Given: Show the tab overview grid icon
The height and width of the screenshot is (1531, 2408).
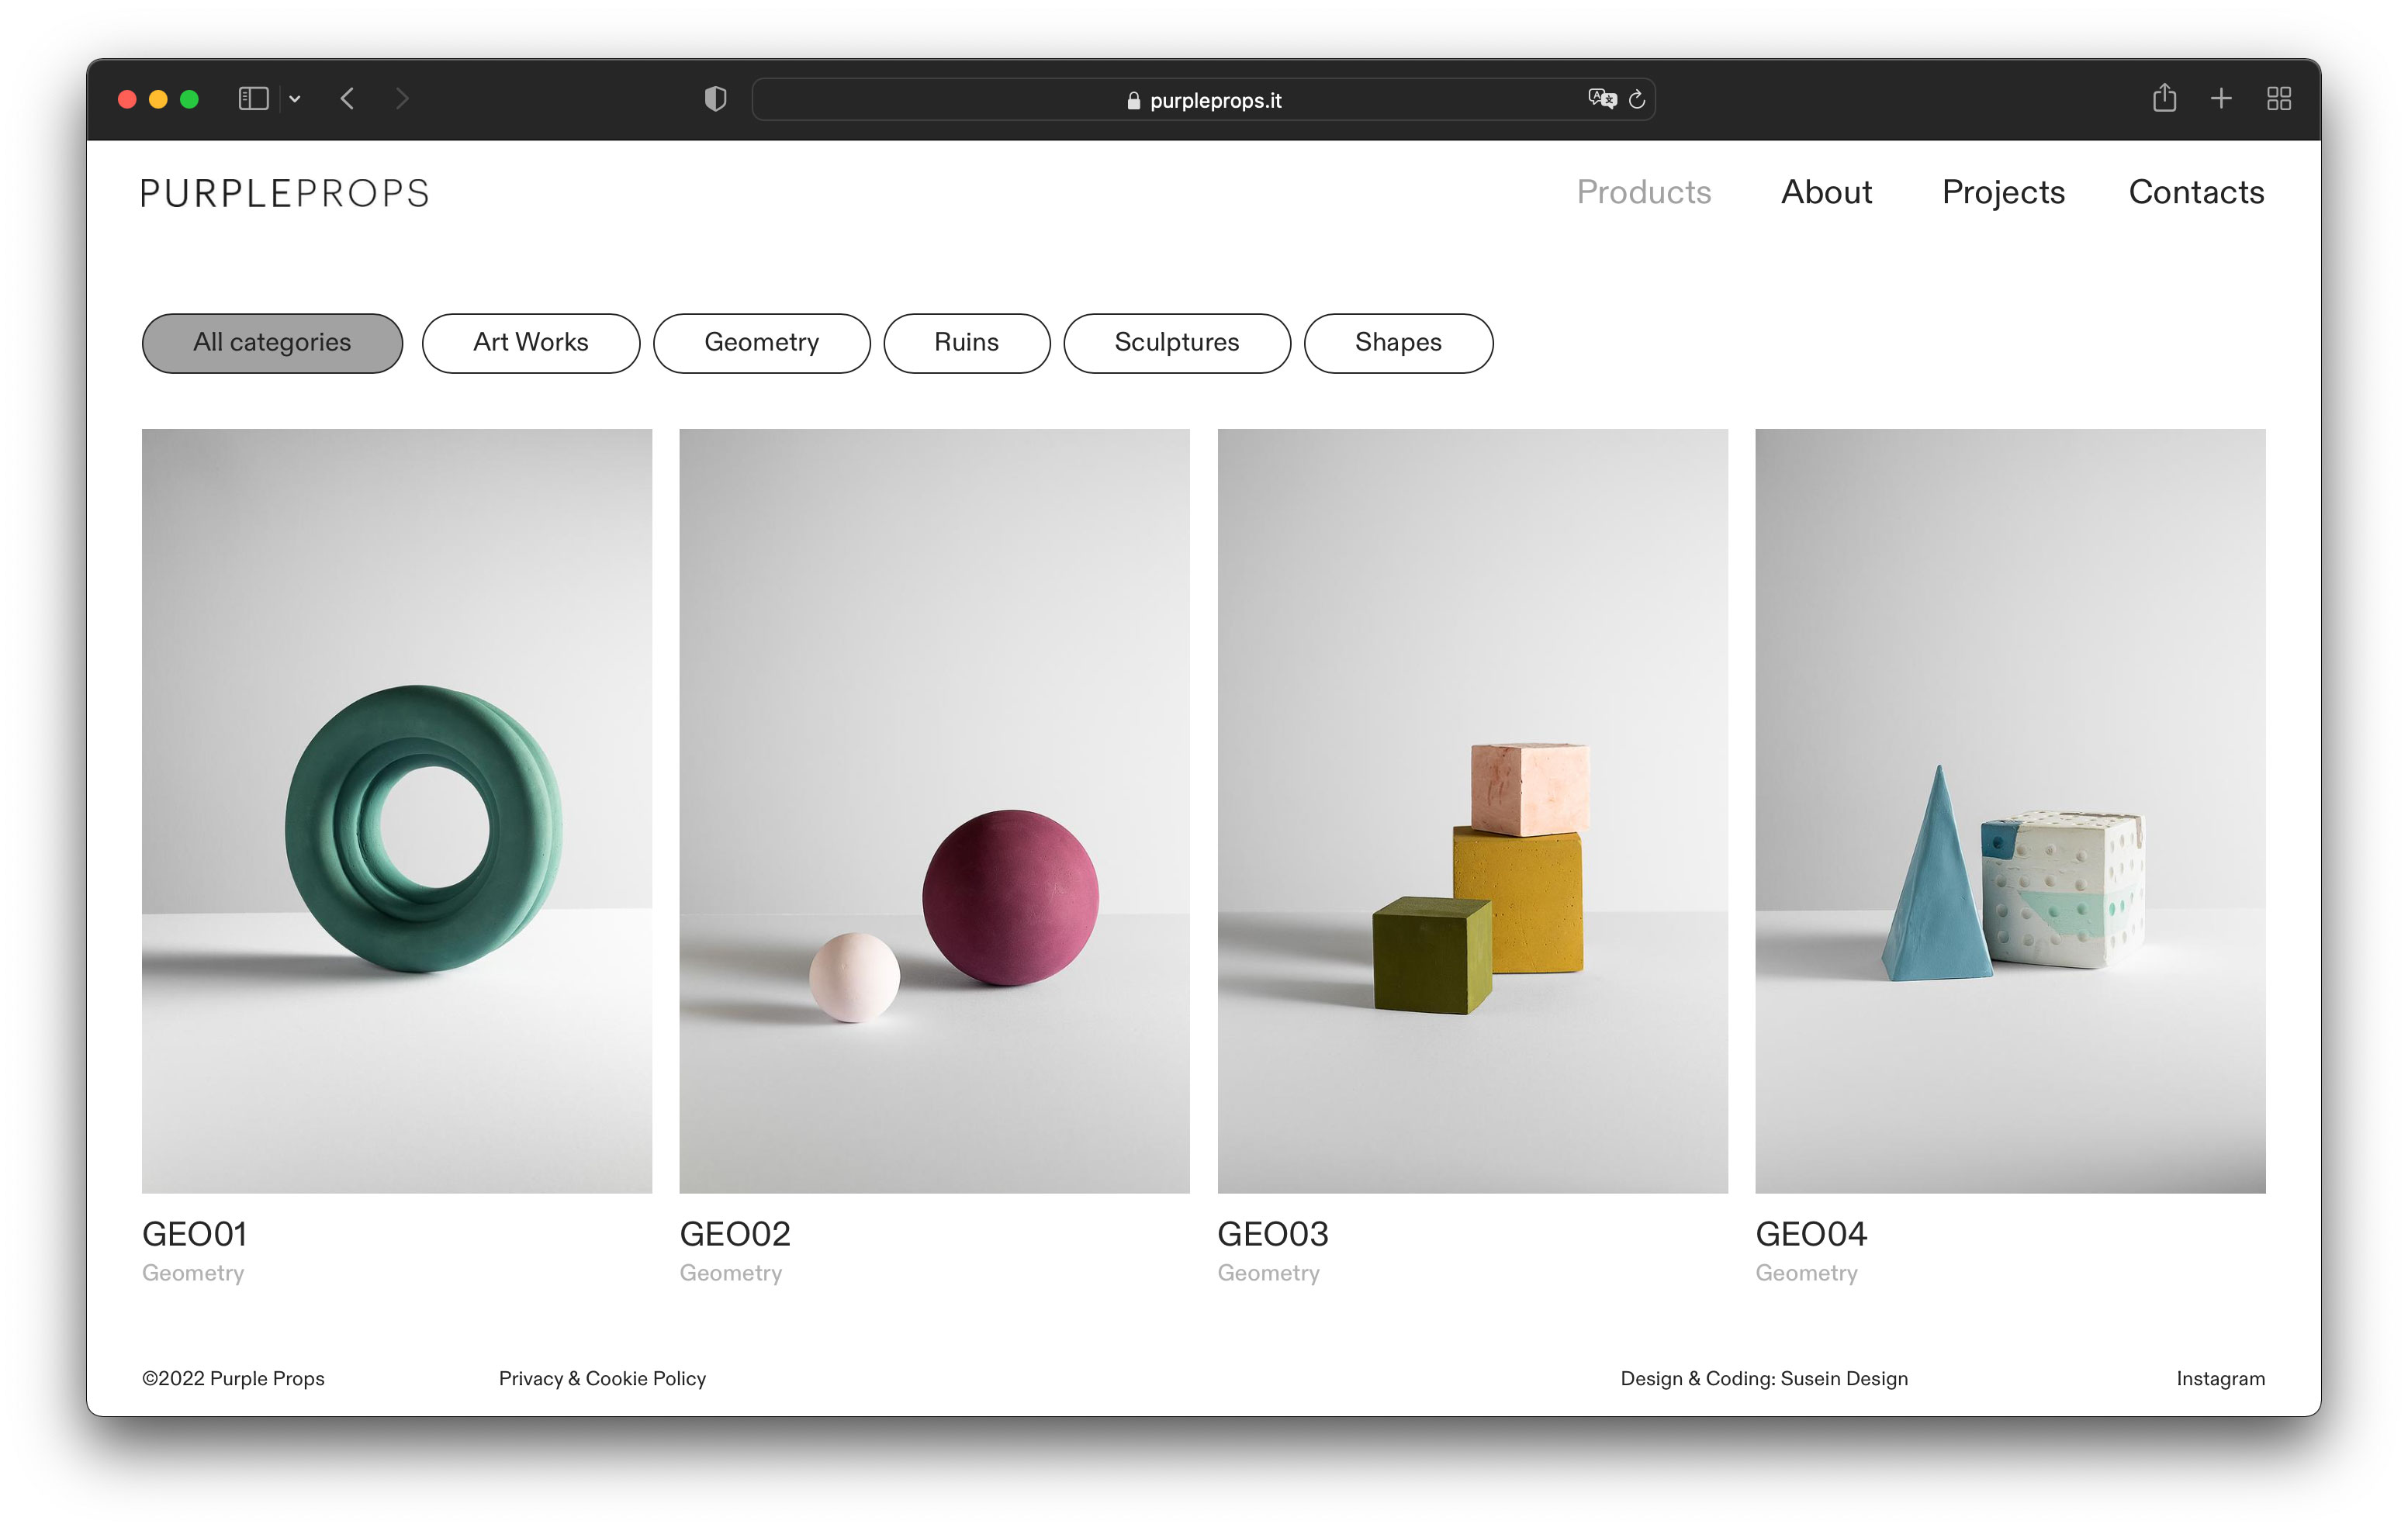Looking at the screenshot, I should (x=2278, y=98).
